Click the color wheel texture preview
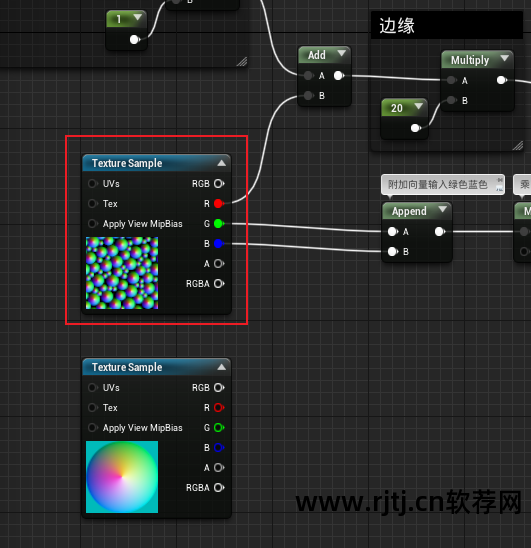The height and width of the screenshot is (548, 531). (122, 477)
